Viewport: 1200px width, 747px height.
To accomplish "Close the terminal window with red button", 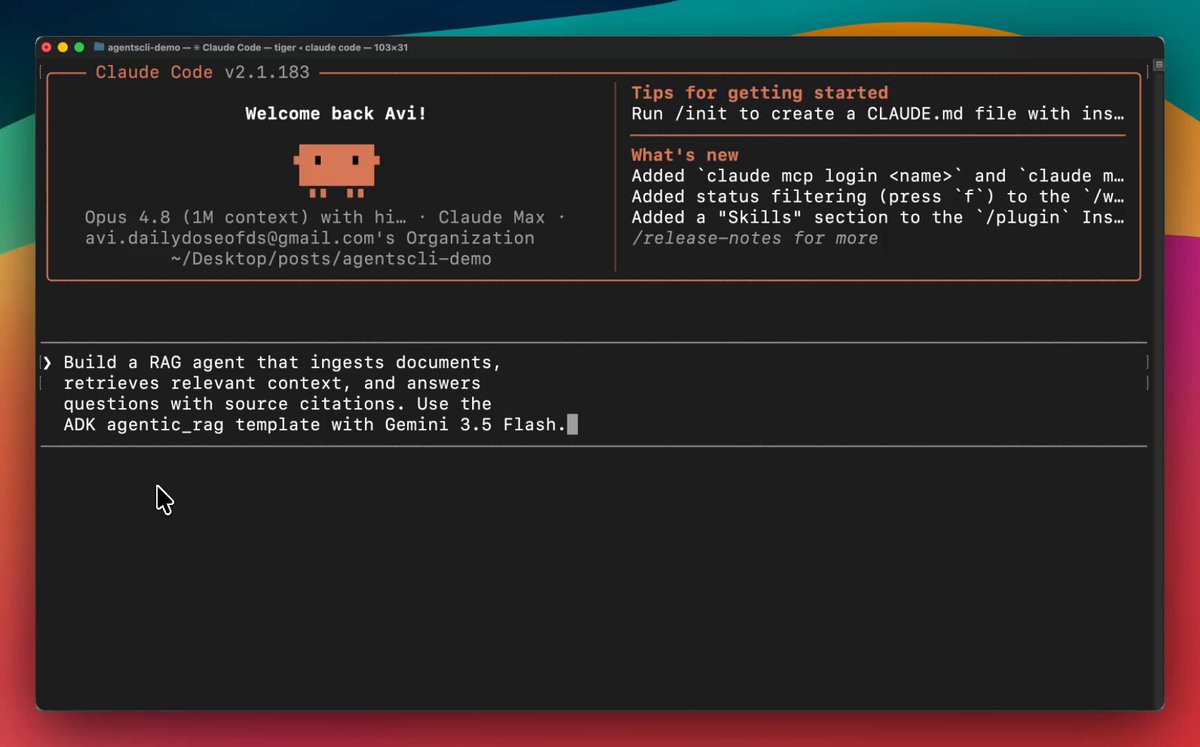I will click(x=46, y=47).
